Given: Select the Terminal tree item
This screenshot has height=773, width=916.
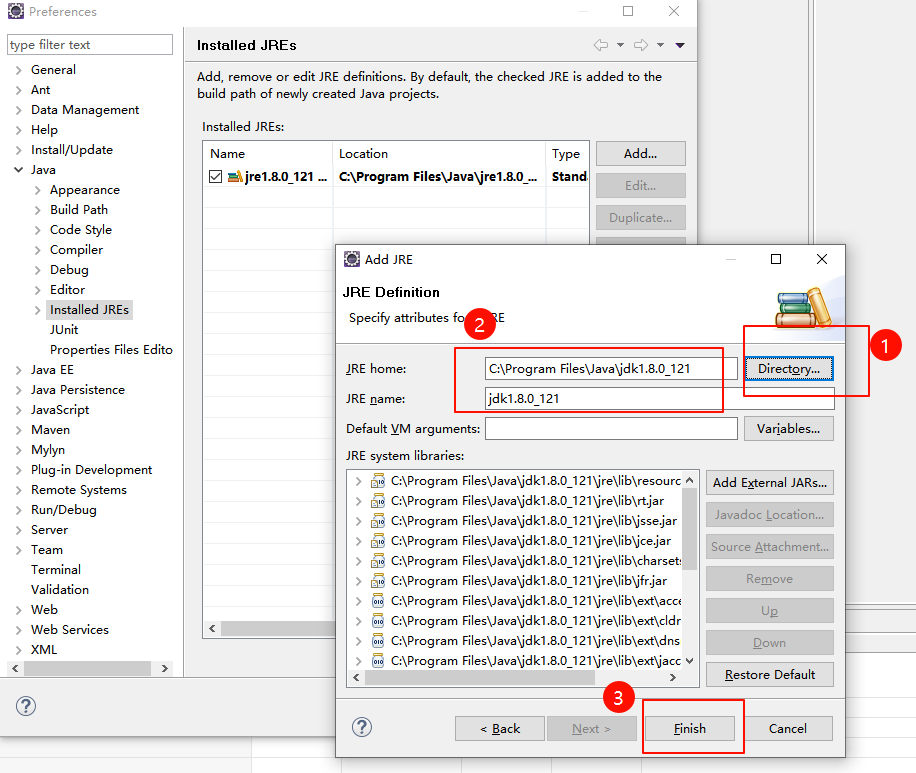Looking at the screenshot, I should (x=55, y=570).
